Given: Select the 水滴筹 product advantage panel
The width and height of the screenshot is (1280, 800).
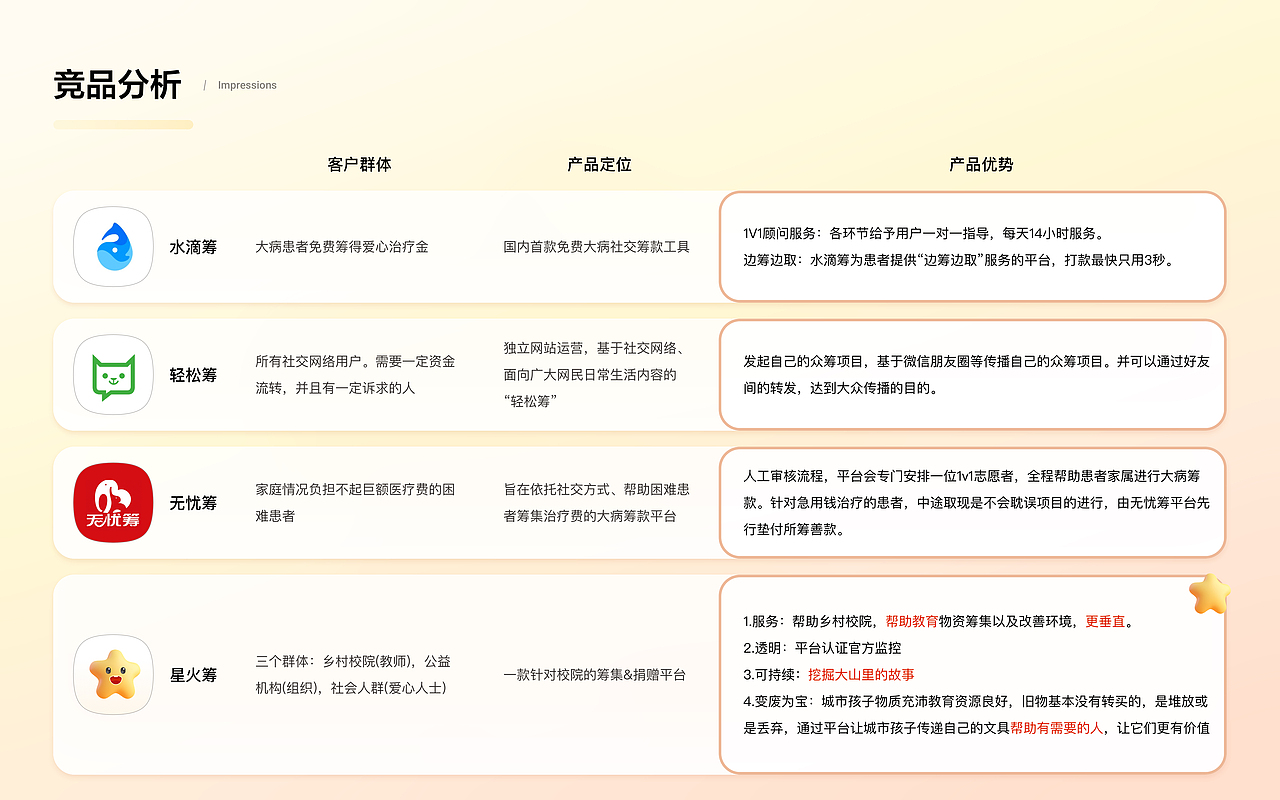Looking at the screenshot, I should coord(971,246).
